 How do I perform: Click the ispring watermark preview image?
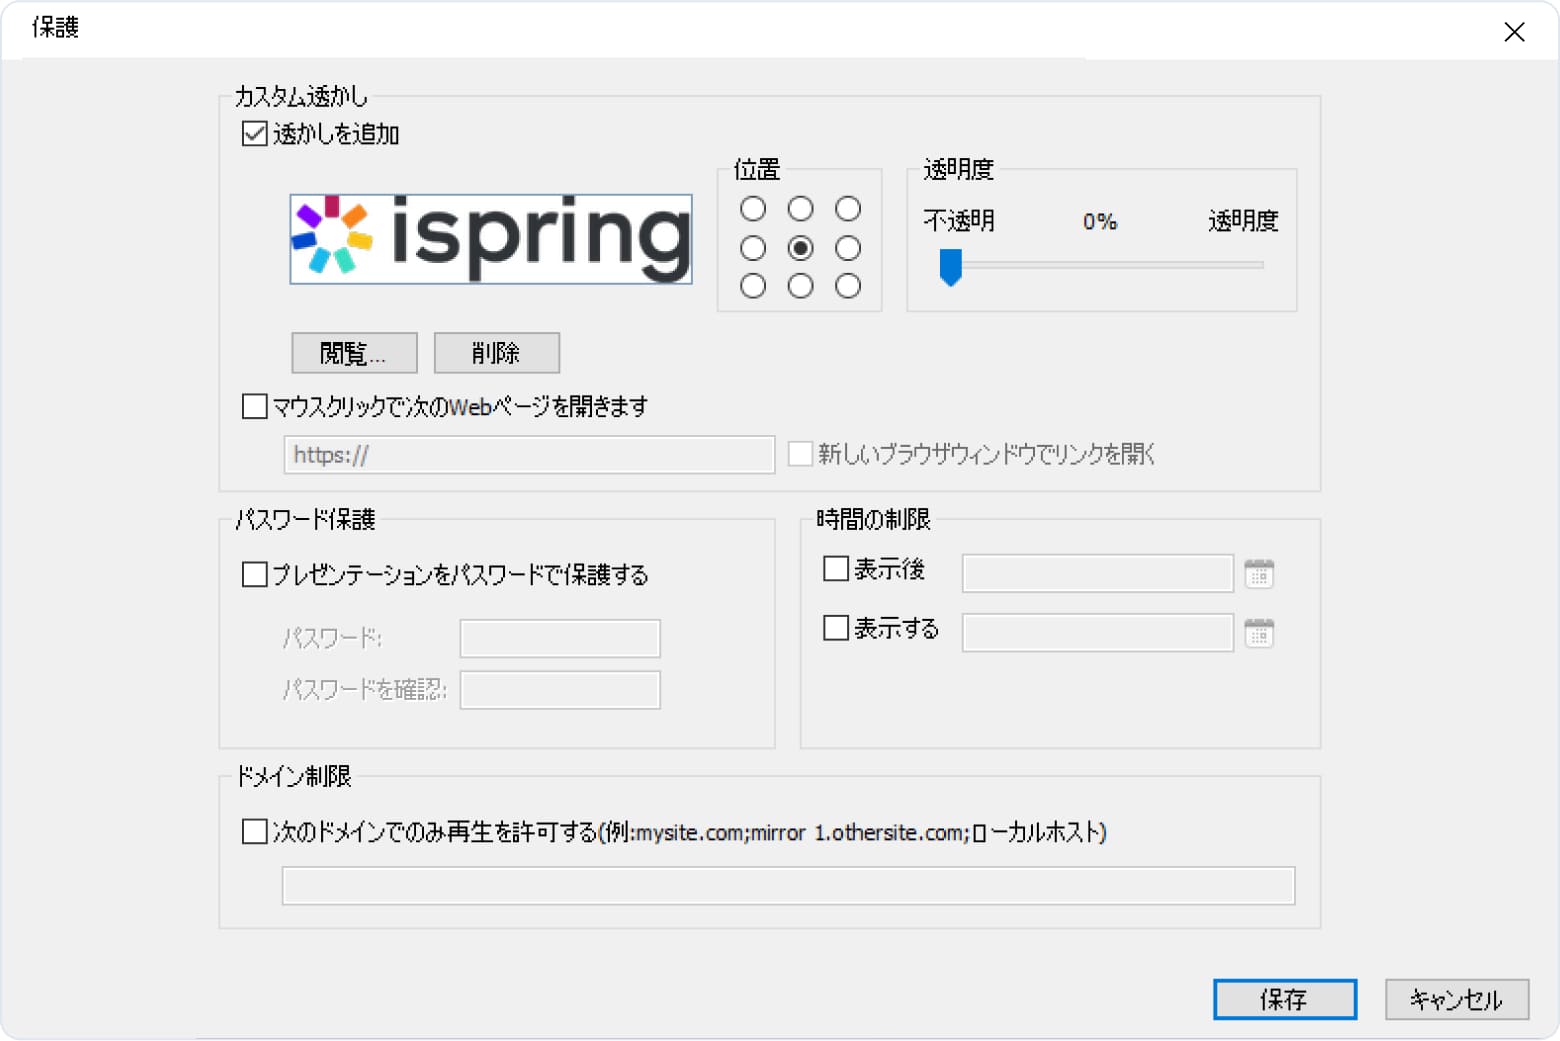tap(490, 239)
